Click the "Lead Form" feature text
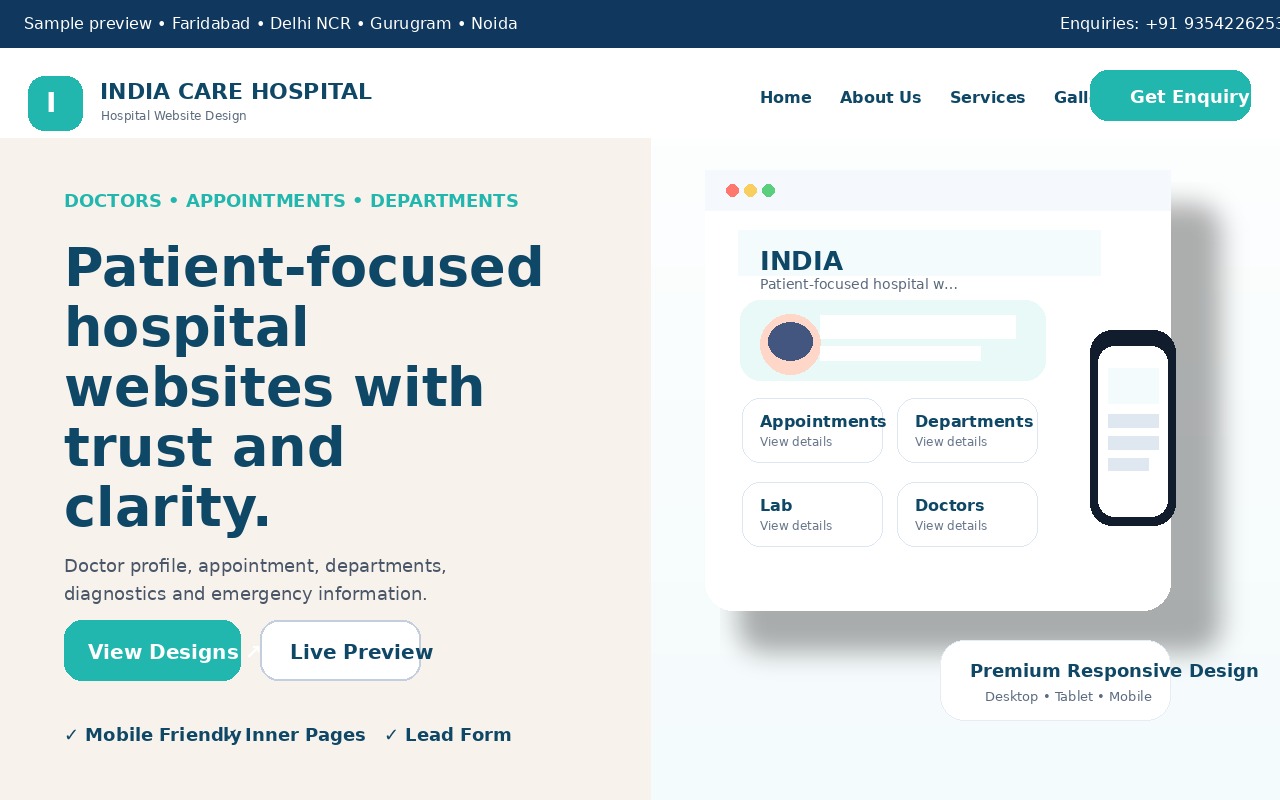 [458, 735]
